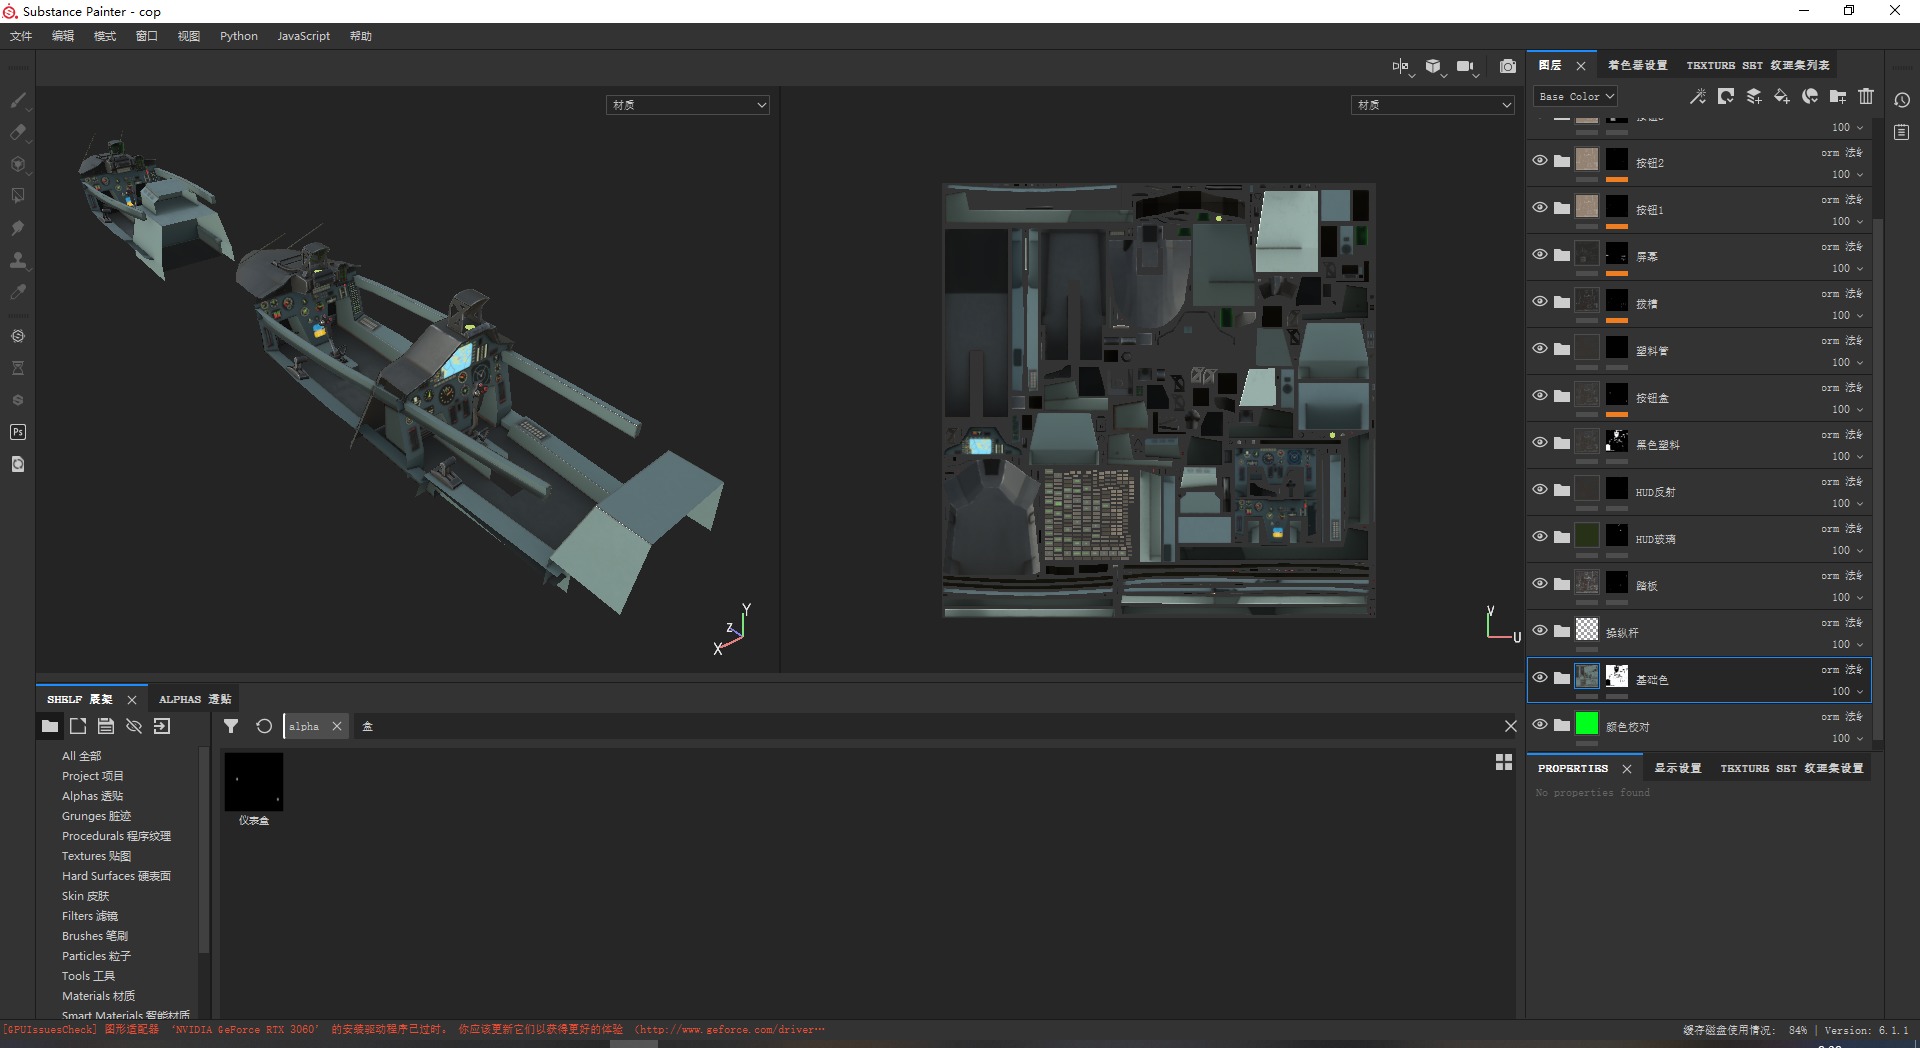This screenshot has width=1920, height=1048.
Task: Click the symmetry toggle icon in viewport toolbar
Action: (x=1400, y=66)
